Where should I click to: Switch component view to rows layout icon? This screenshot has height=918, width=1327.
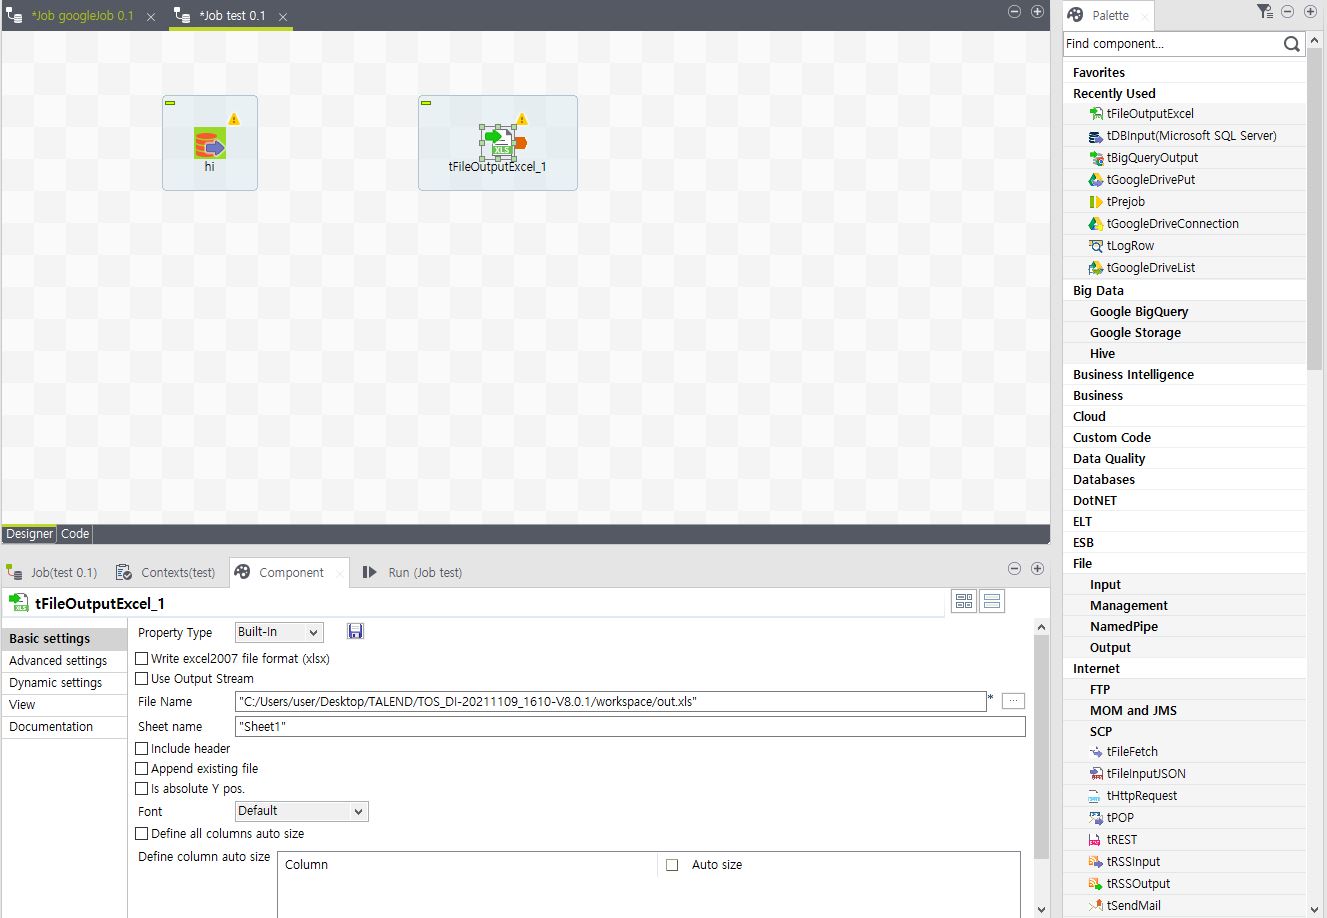992,601
